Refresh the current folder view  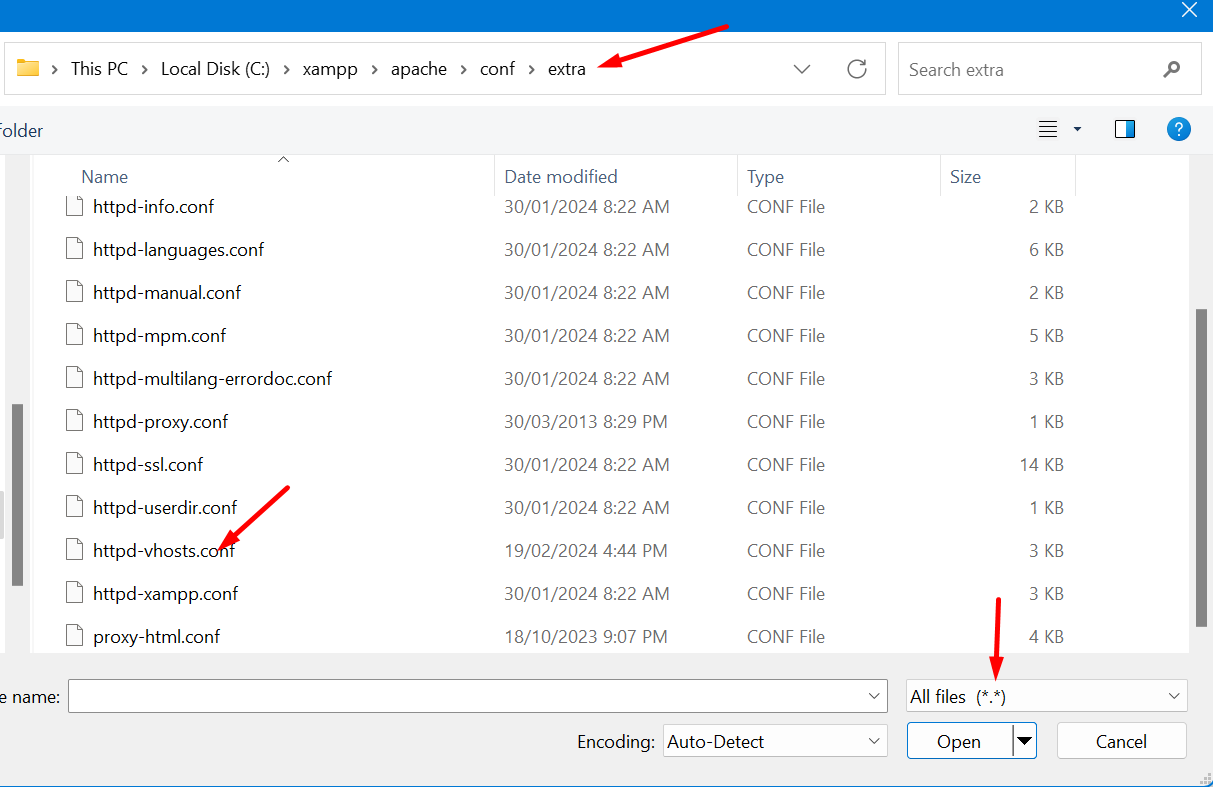coord(857,68)
